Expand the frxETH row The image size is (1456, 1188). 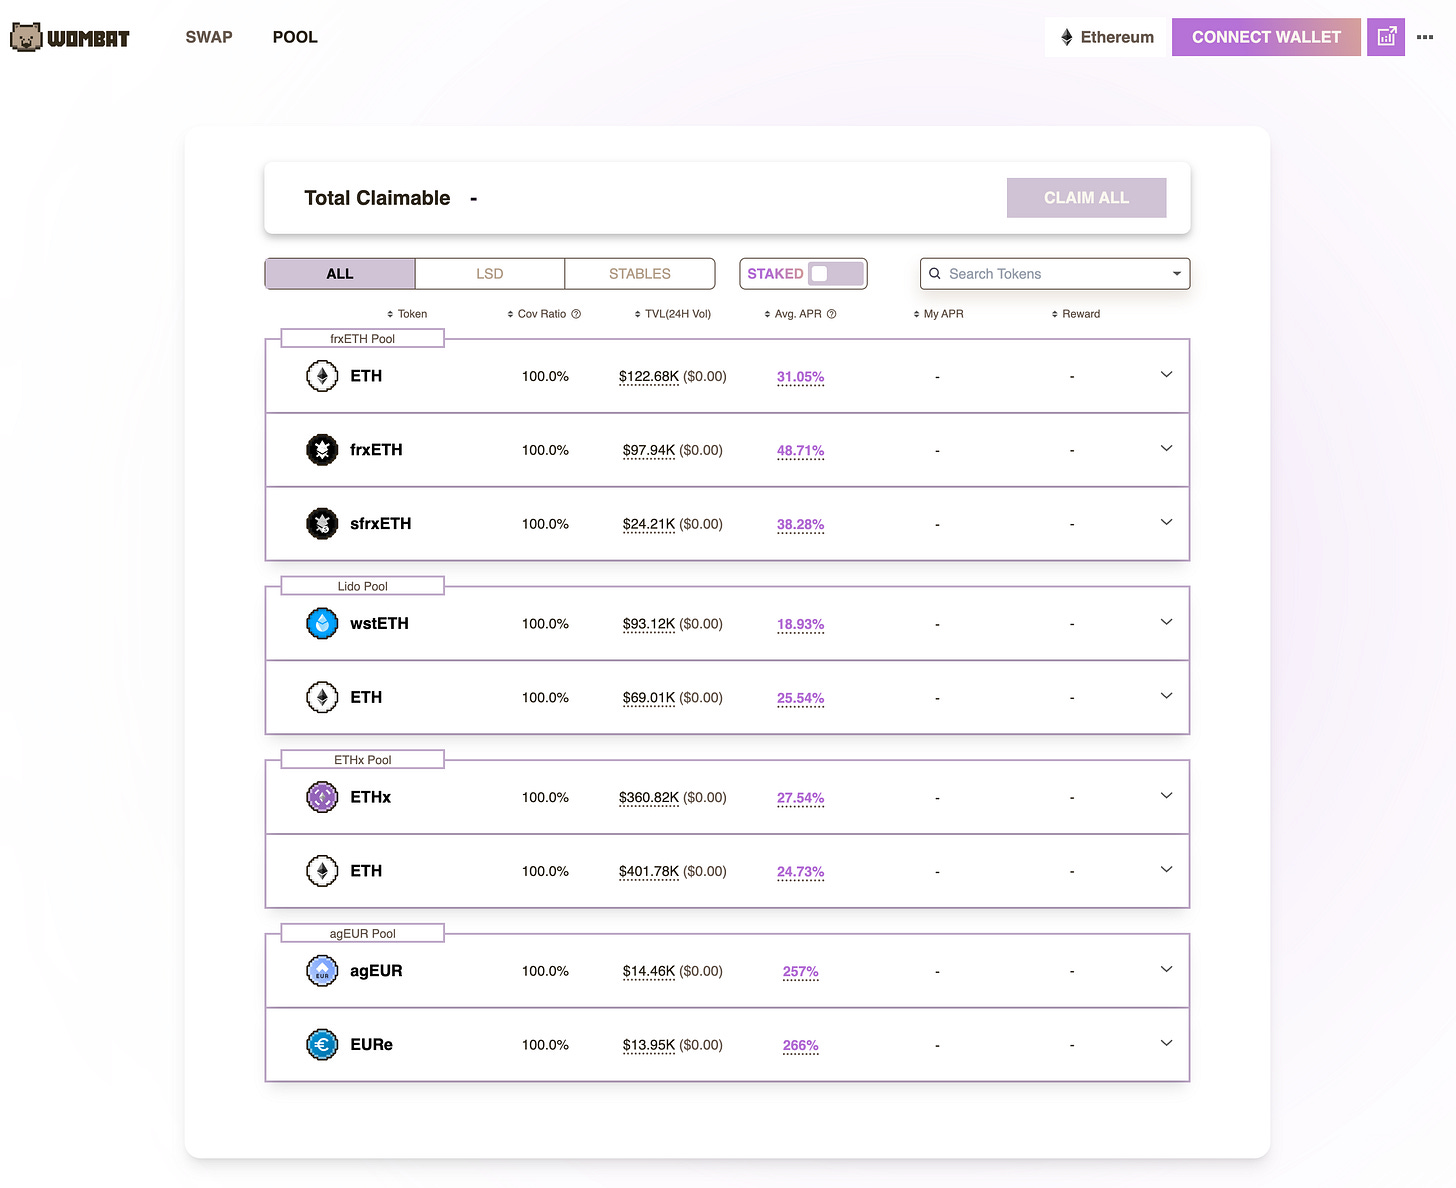tap(1166, 449)
